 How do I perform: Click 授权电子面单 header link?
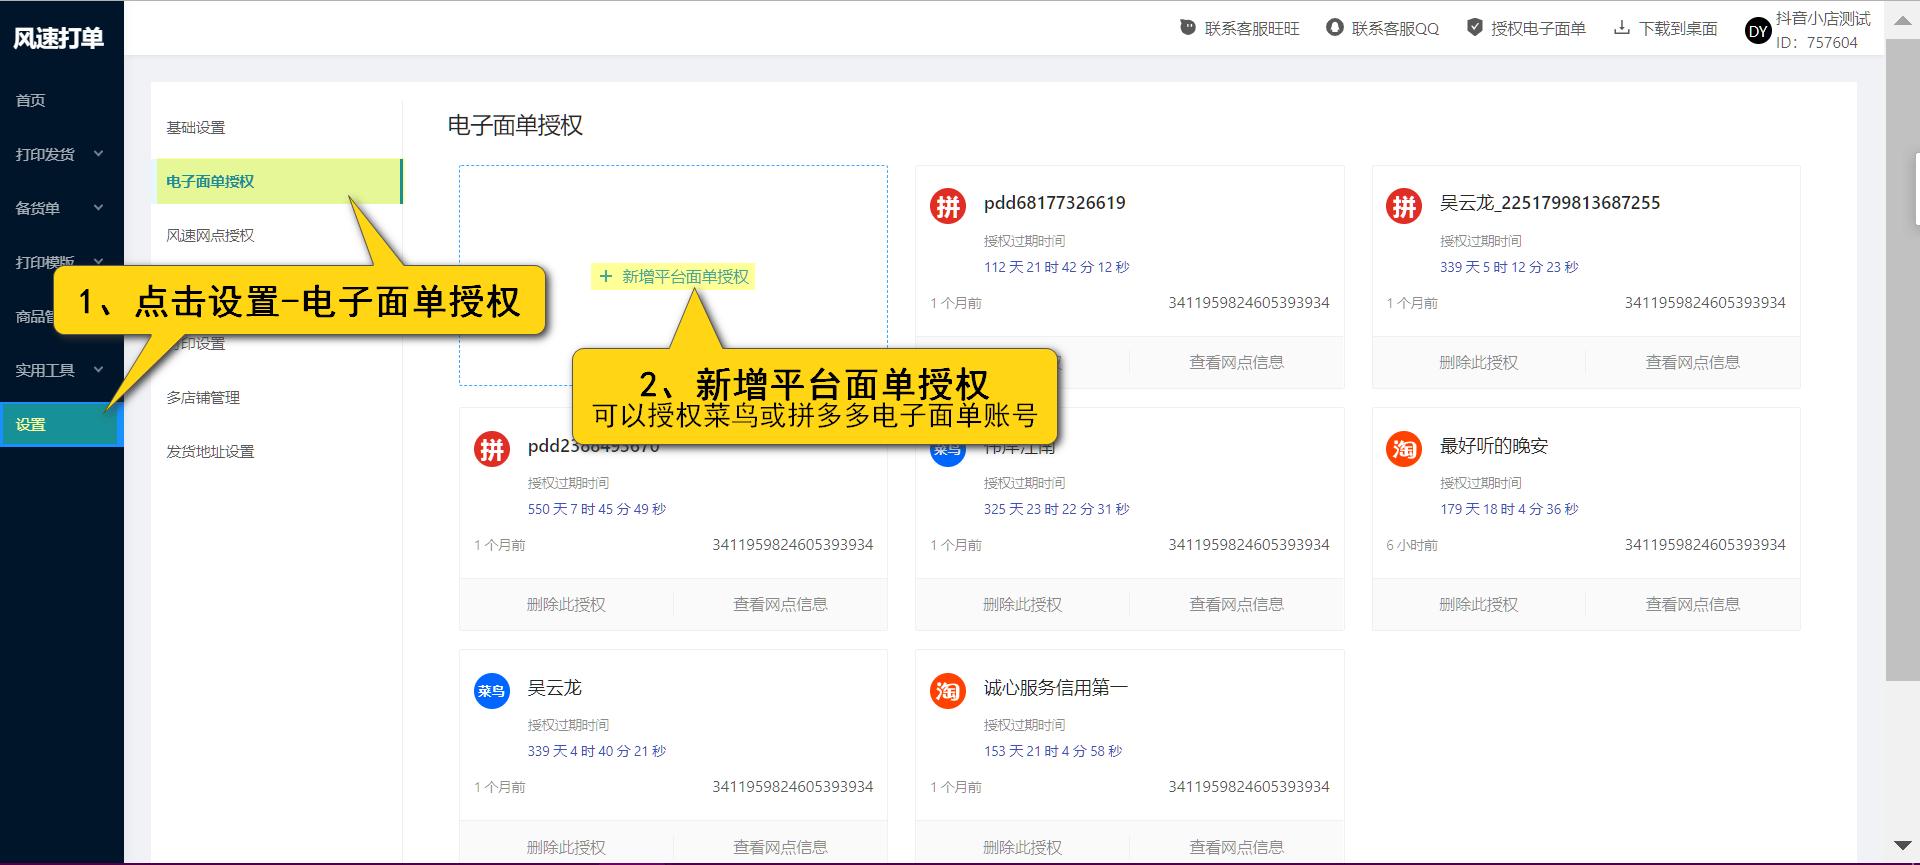point(1538,29)
